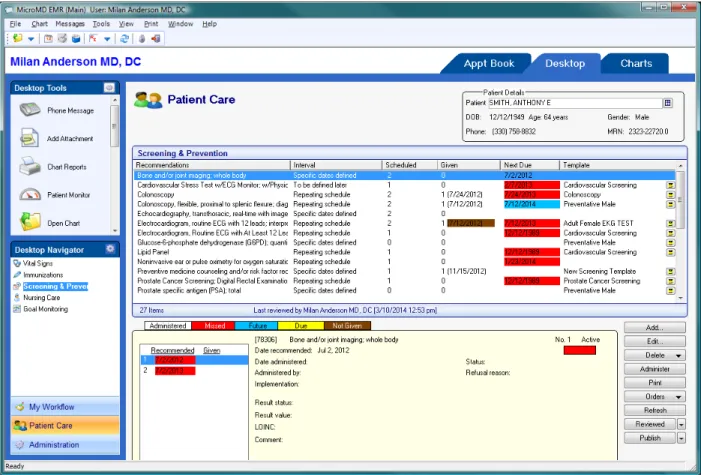Open the Rx prescription dropdown arrow
The image size is (701, 475).
(107, 39)
